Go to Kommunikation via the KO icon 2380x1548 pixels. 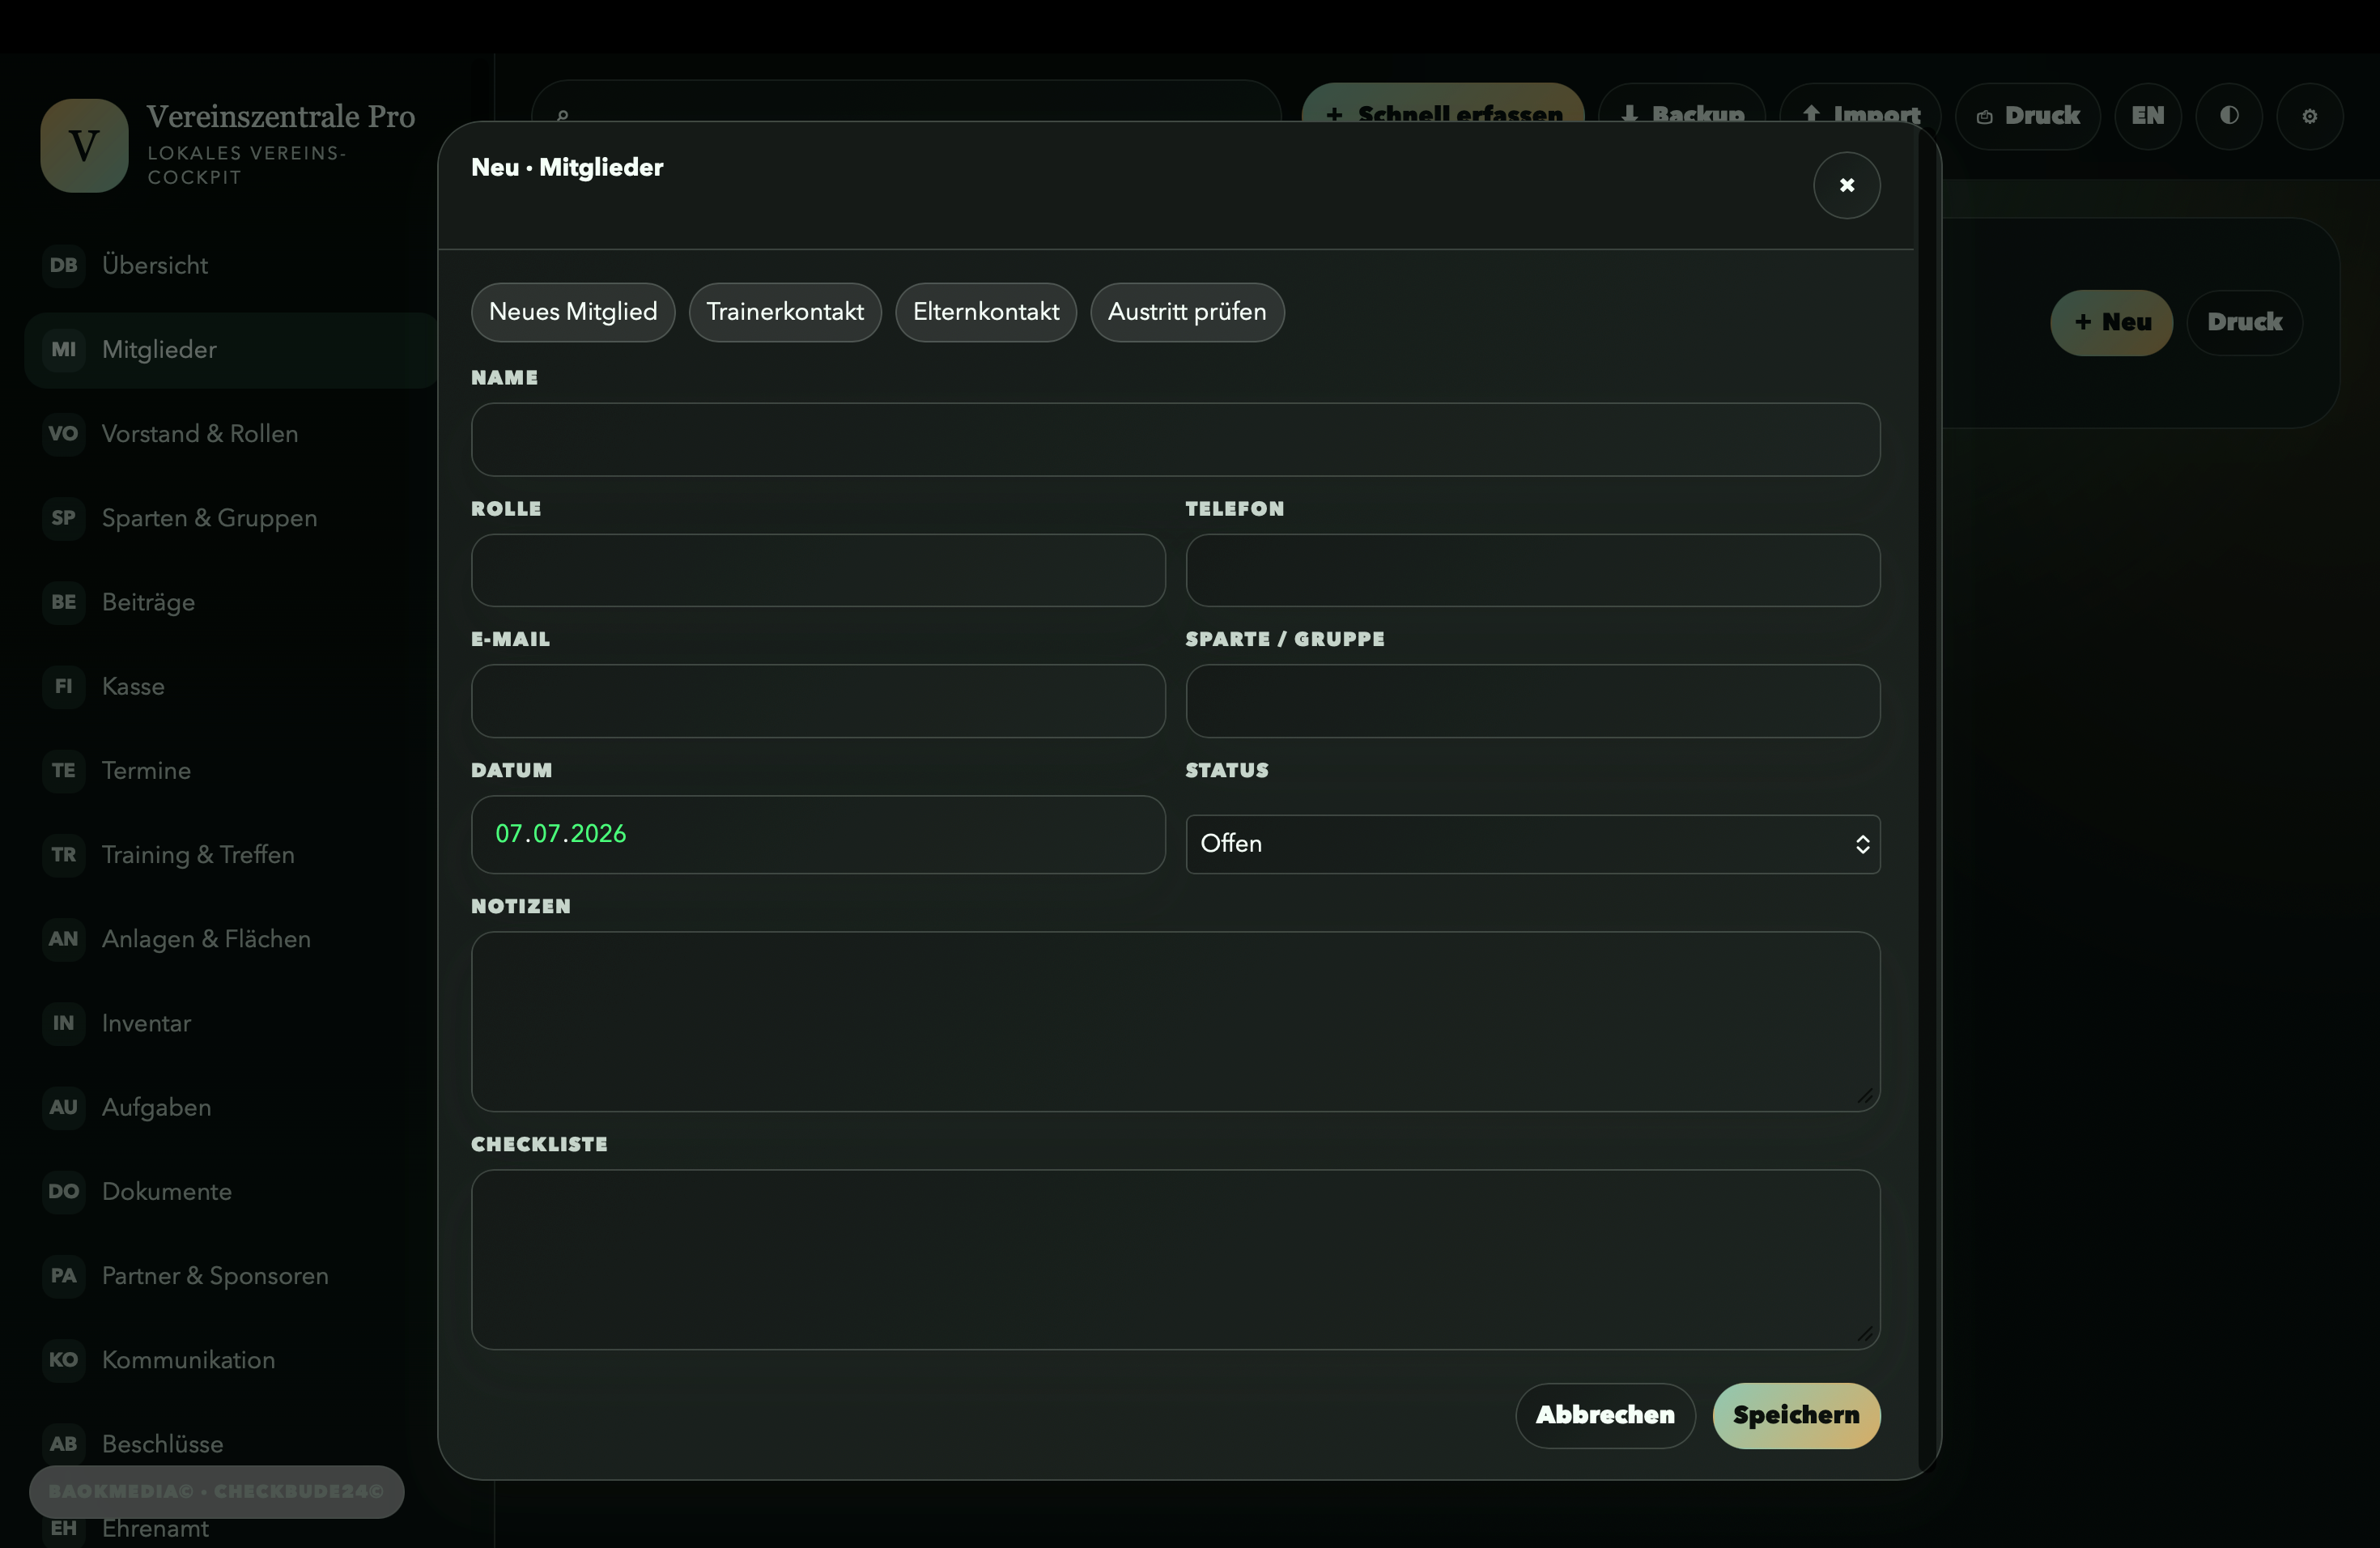[63, 1359]
